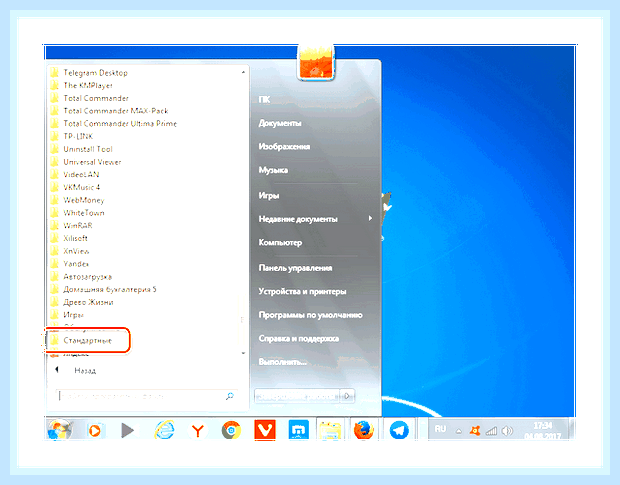Open Maxthon browser taskbar icon
Screen dimensions: 620x485
pos(299,430)
